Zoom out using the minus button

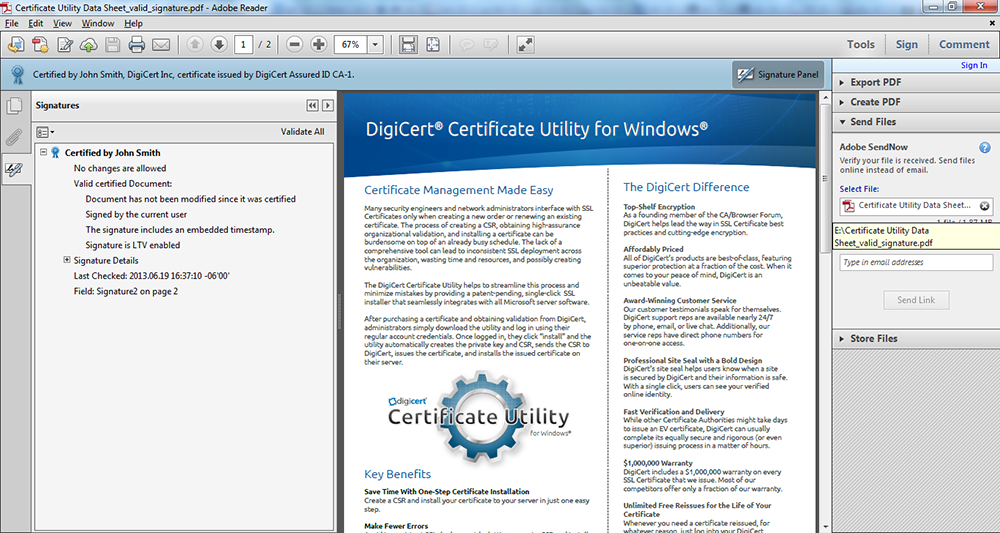tap(294, 45)
